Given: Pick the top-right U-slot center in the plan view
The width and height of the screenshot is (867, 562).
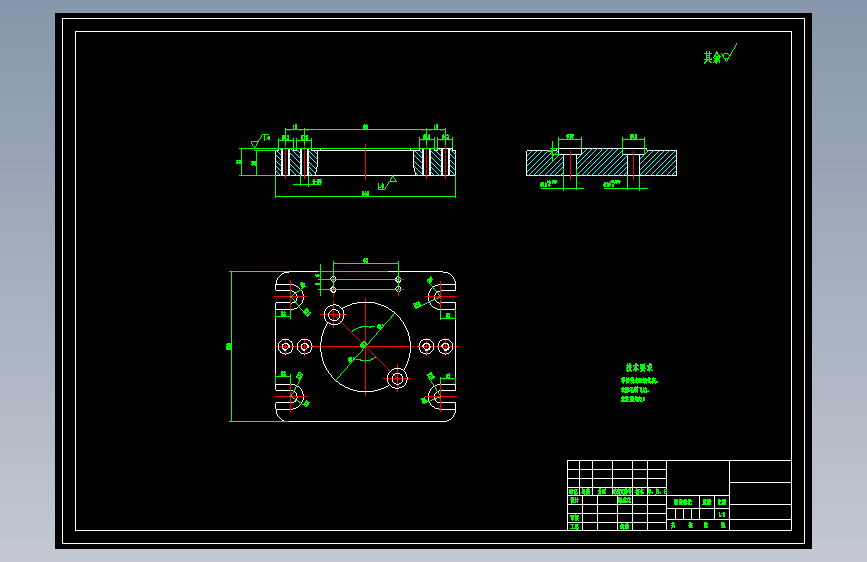Looking at the screenshot, I should 440,296.
